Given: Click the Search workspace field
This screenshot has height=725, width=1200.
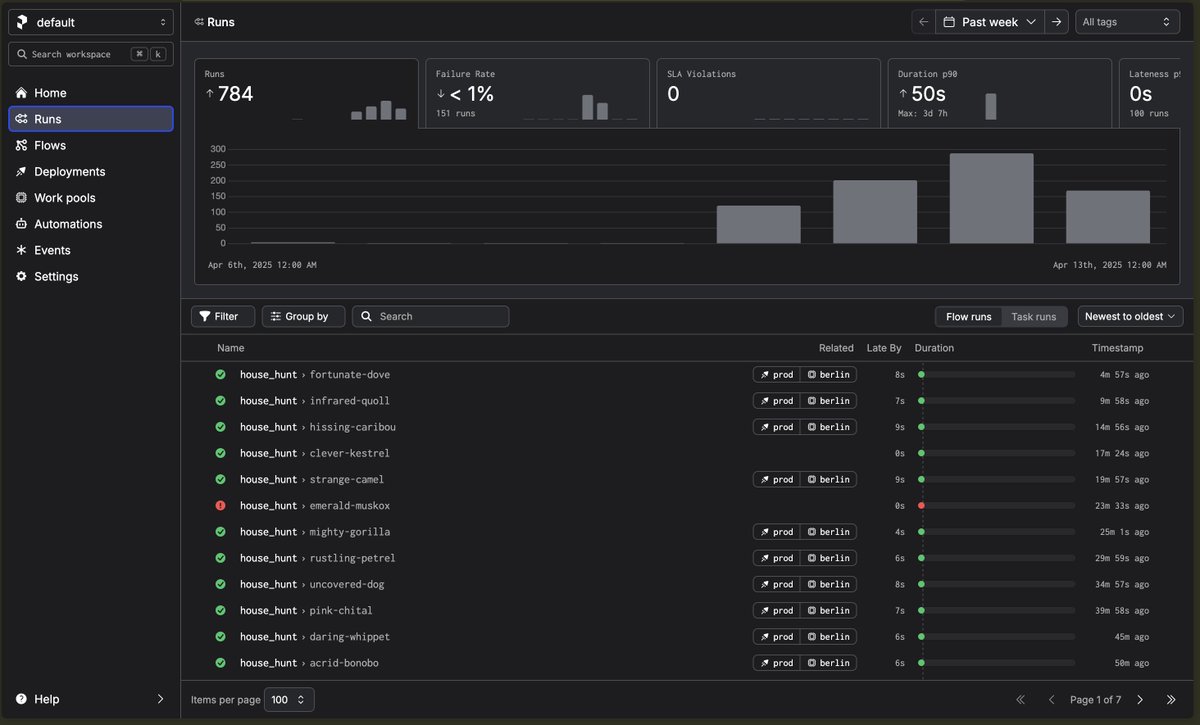Looking at the screenshot, I should pyautogui.click(x=91, y=54).
